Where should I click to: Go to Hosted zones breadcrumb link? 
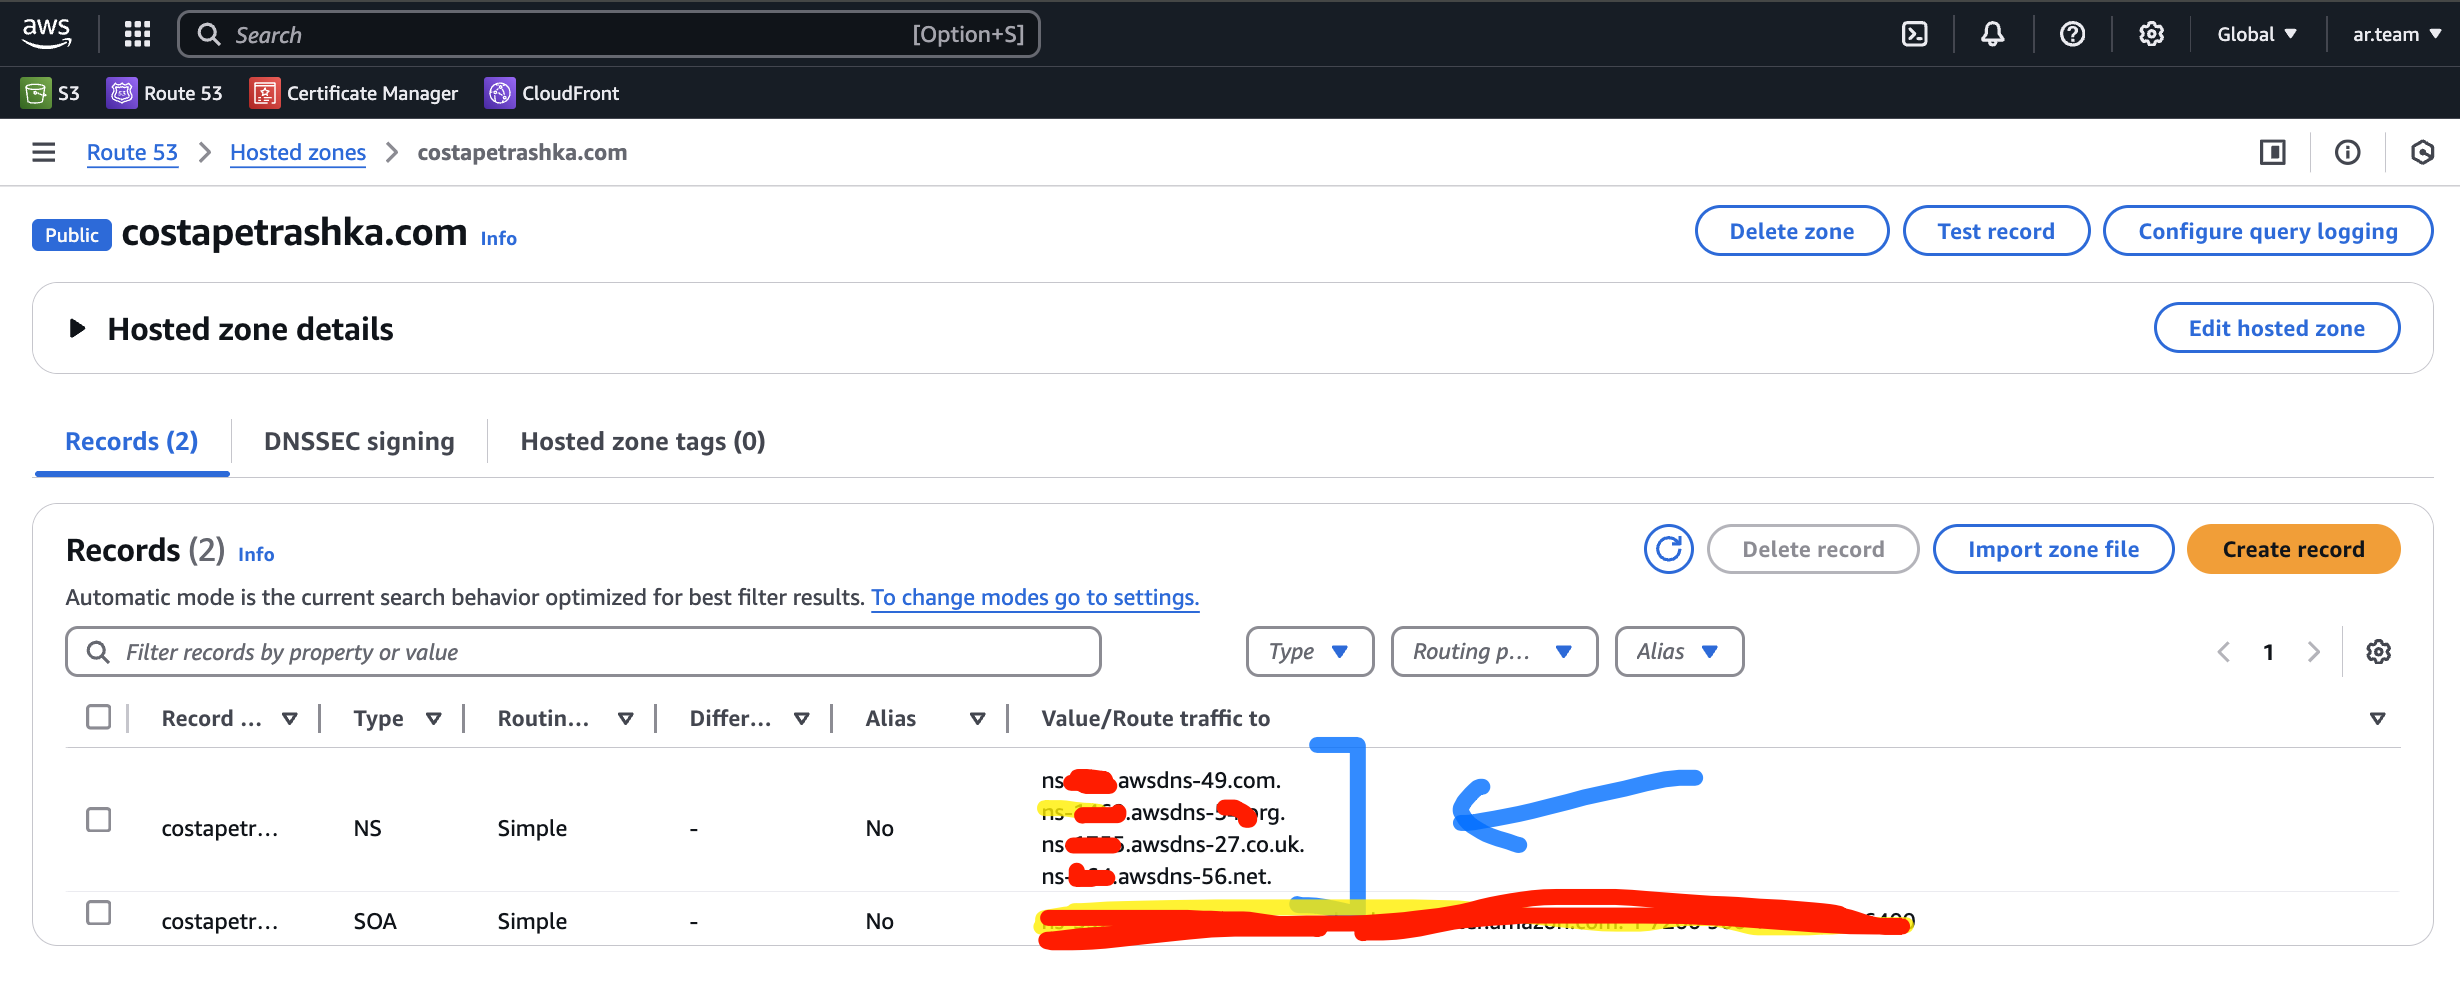298,152
